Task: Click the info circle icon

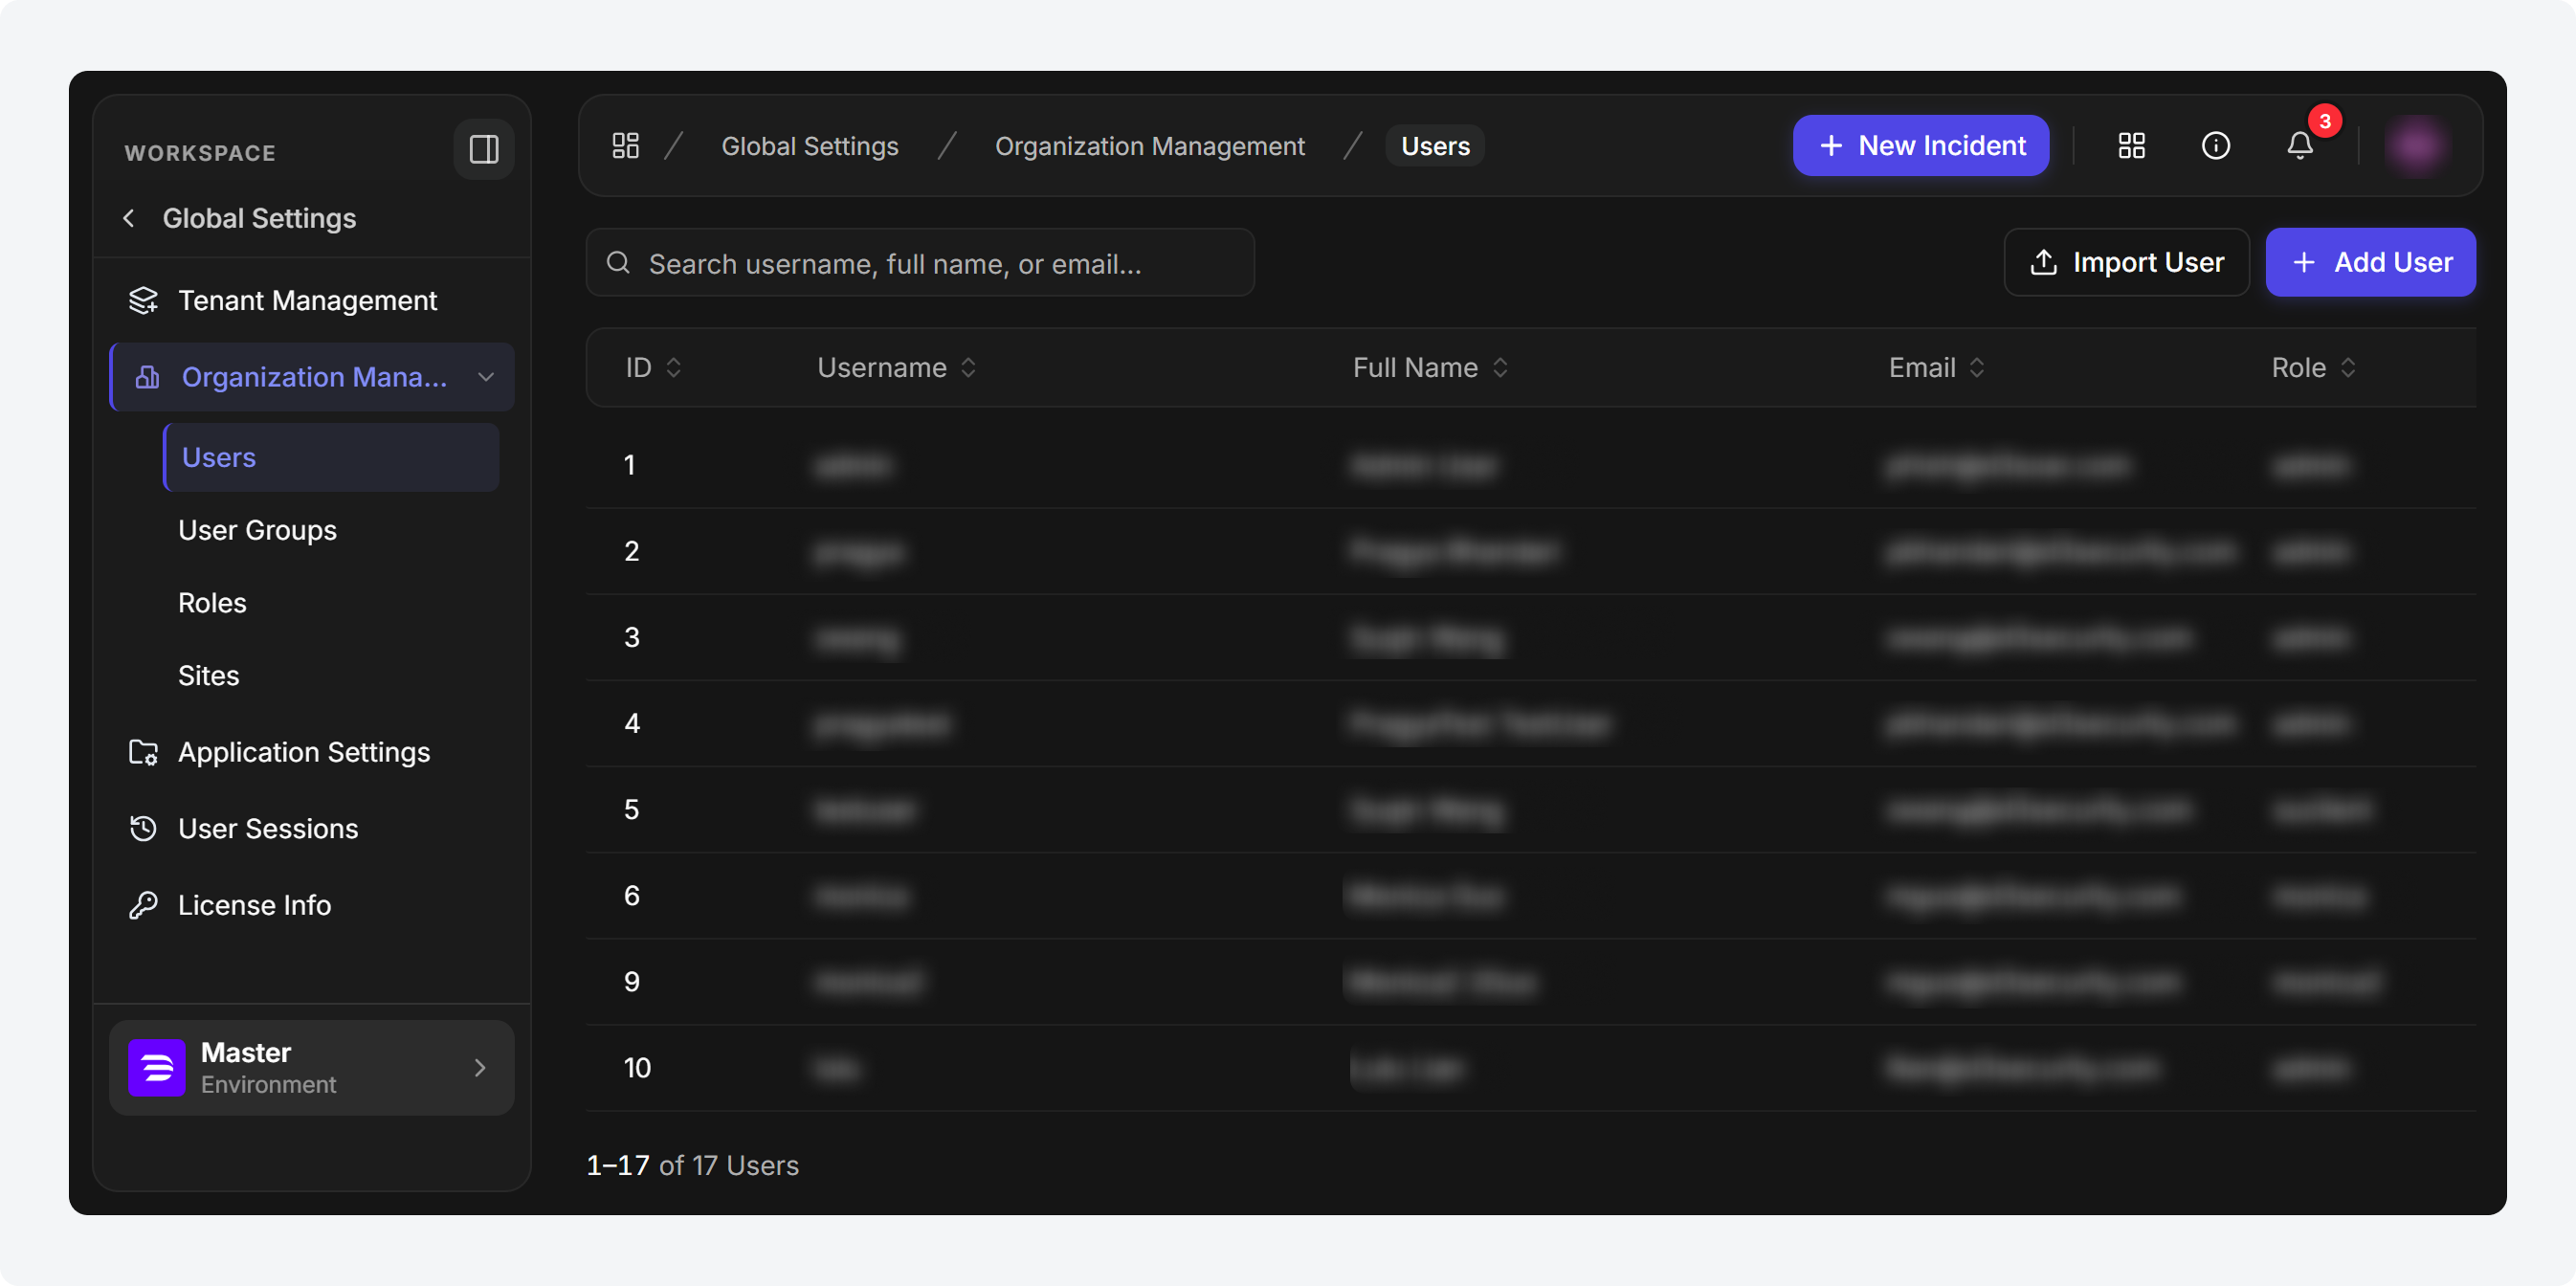Action: (x=2215, y=146)
